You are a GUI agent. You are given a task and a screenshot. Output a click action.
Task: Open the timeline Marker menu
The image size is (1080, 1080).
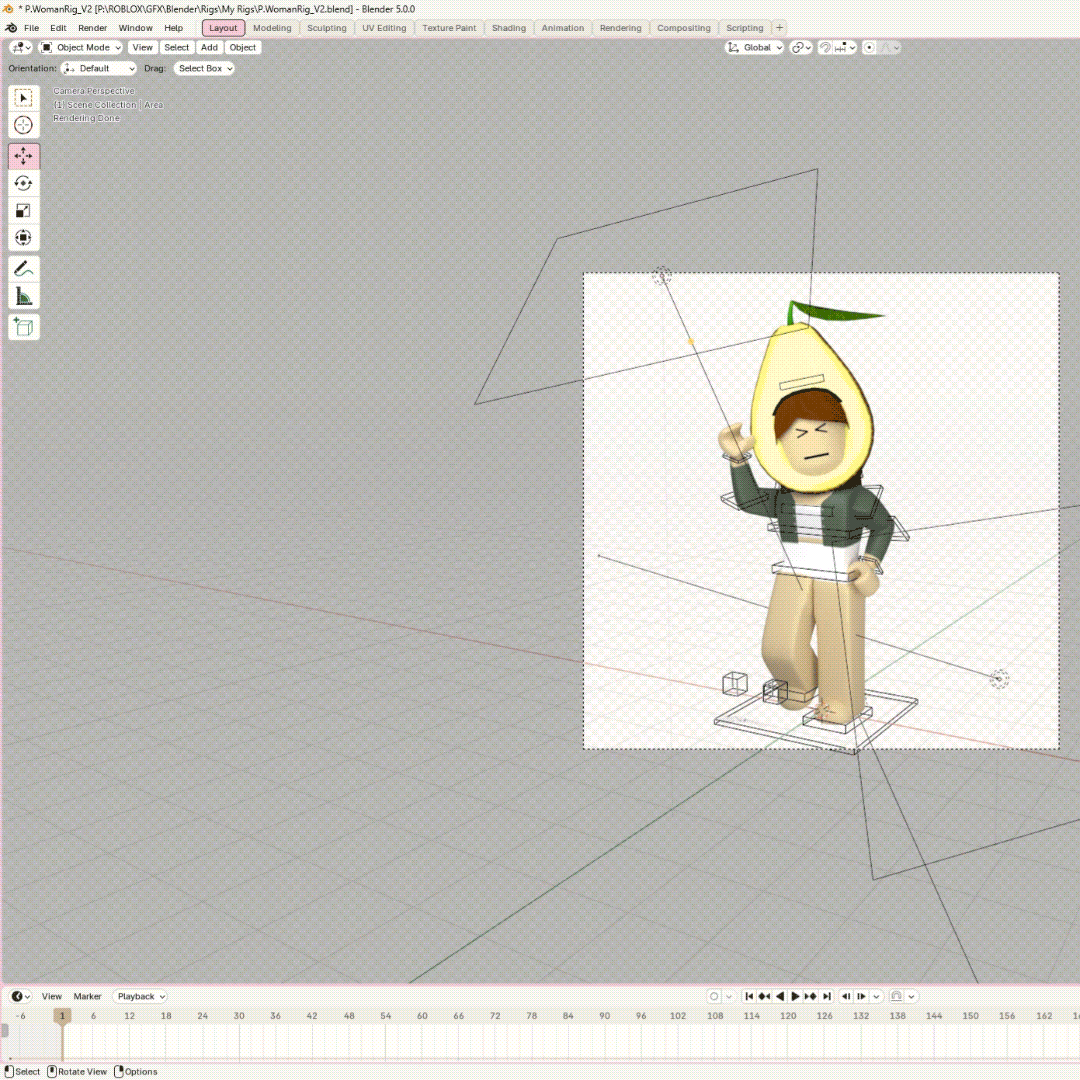pyautogui.click(x=87, y=996)
